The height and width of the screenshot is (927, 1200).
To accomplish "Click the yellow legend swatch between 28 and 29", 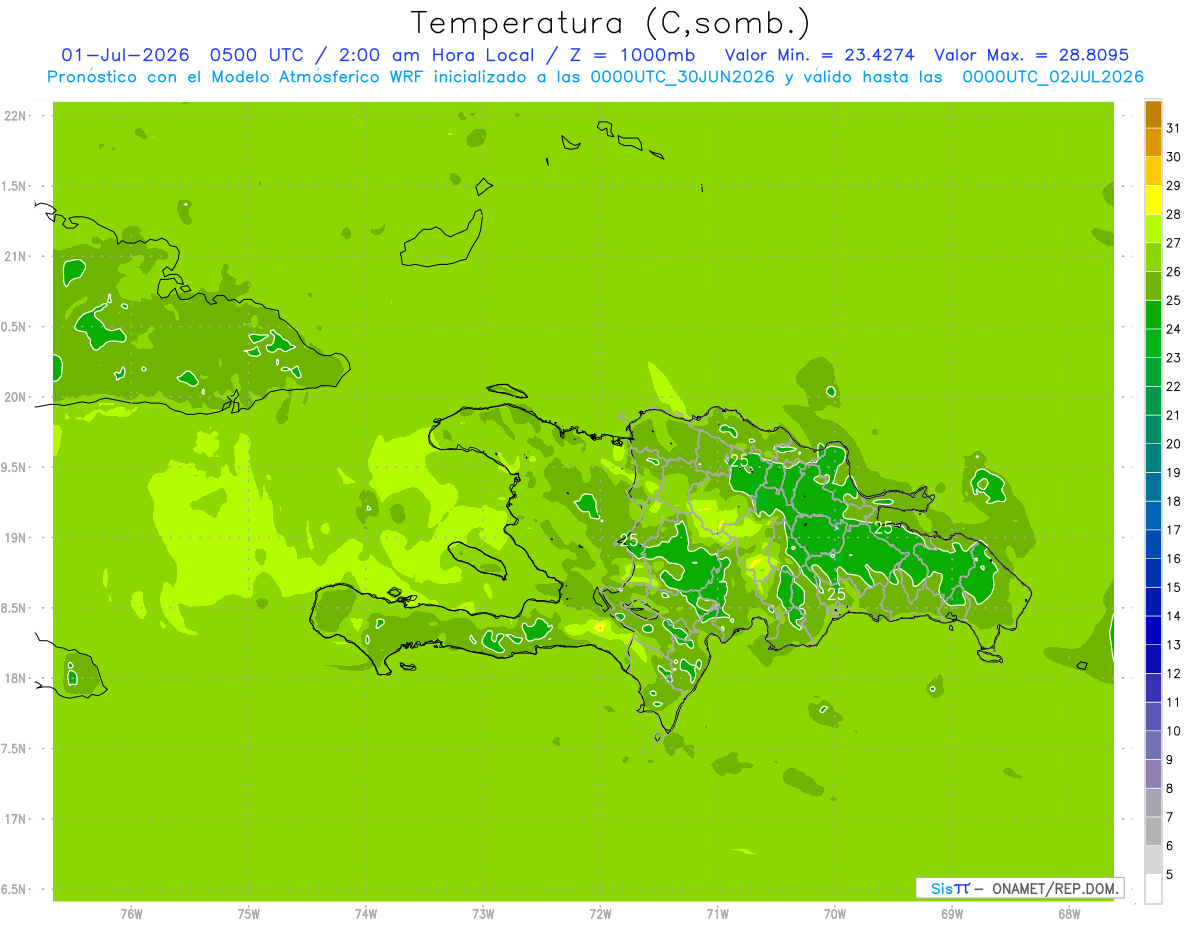I will coord(1153,200).
